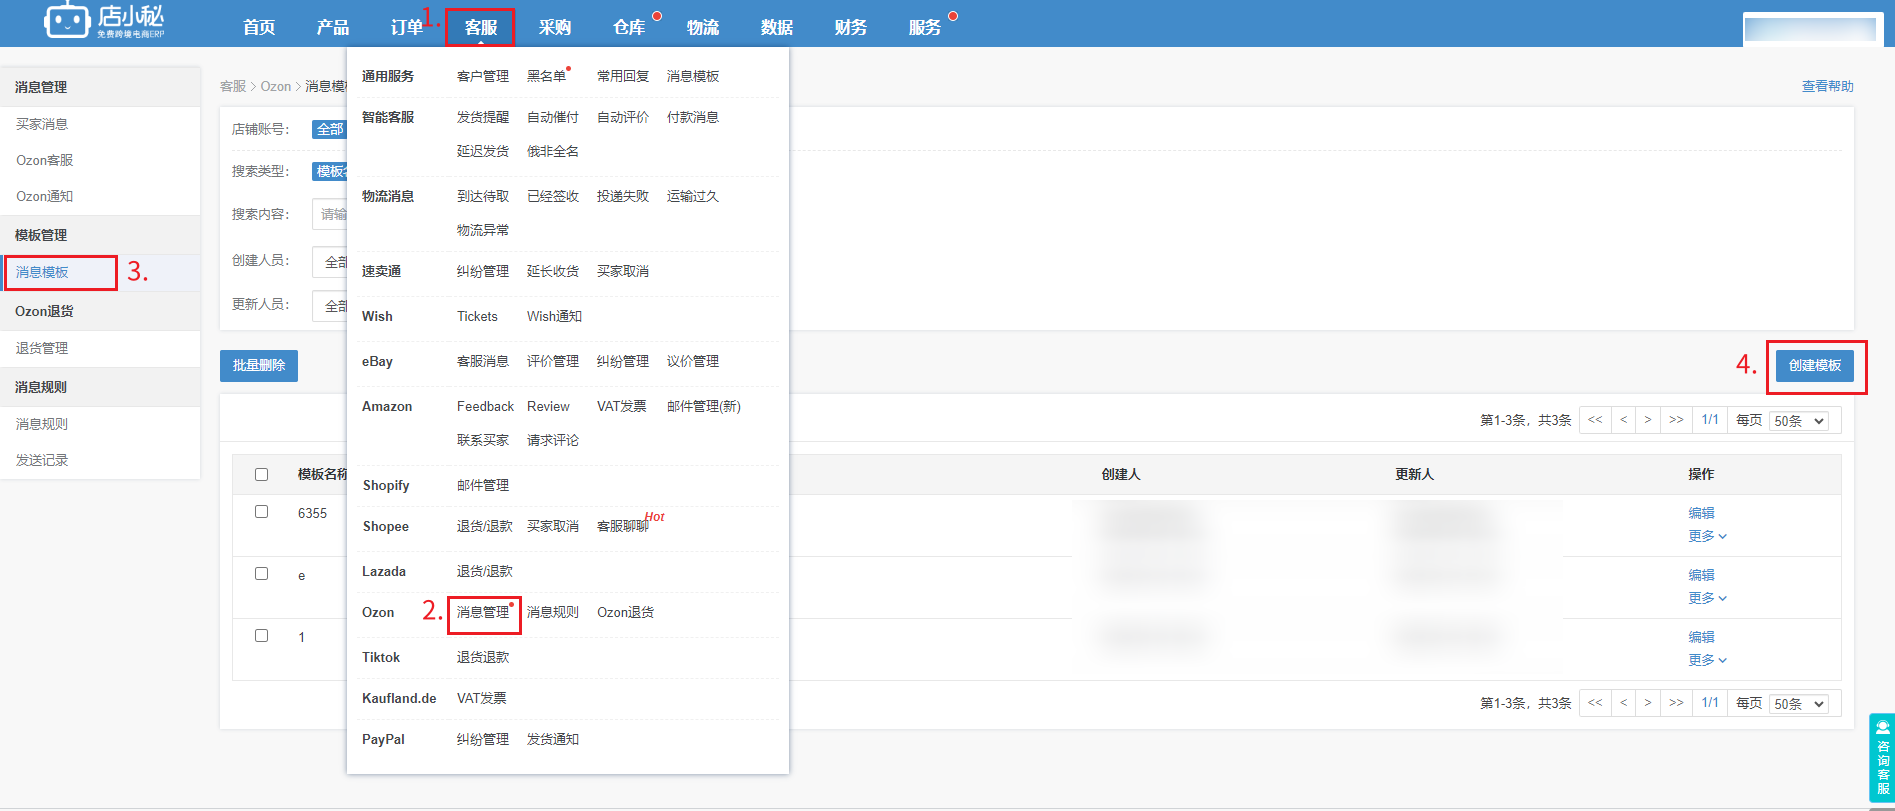Open the 数据 top menu
This screenshot has height=811, width=1895.
click(x=777, y=27)
